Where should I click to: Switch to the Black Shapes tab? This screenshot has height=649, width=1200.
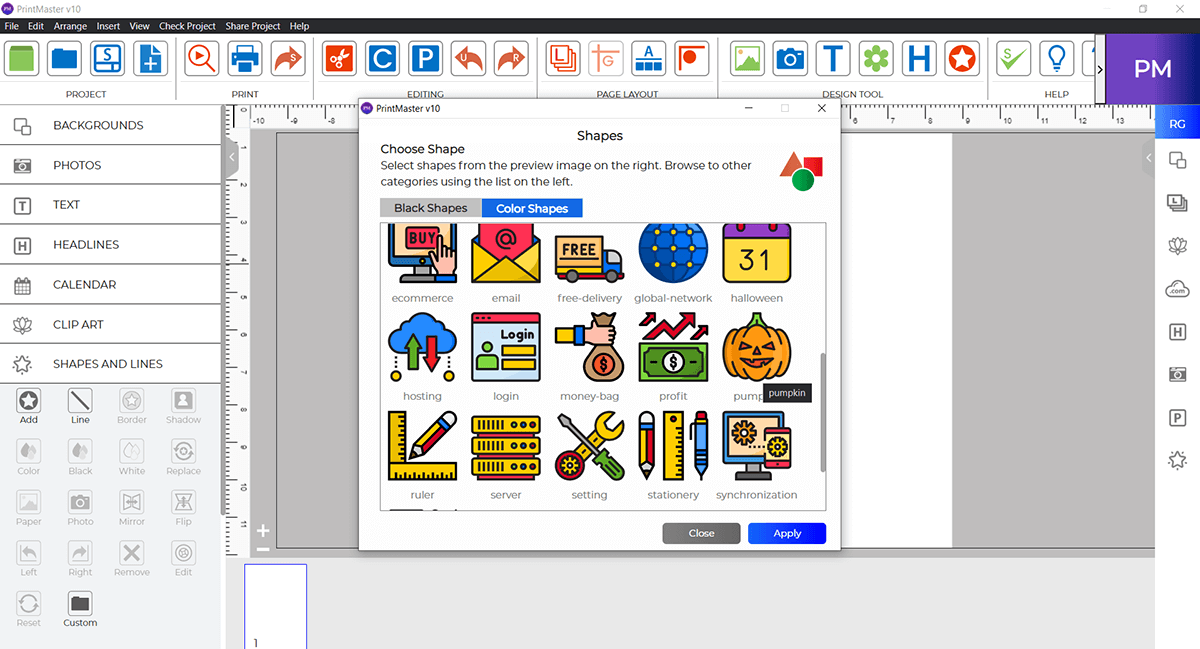(430, 208)
